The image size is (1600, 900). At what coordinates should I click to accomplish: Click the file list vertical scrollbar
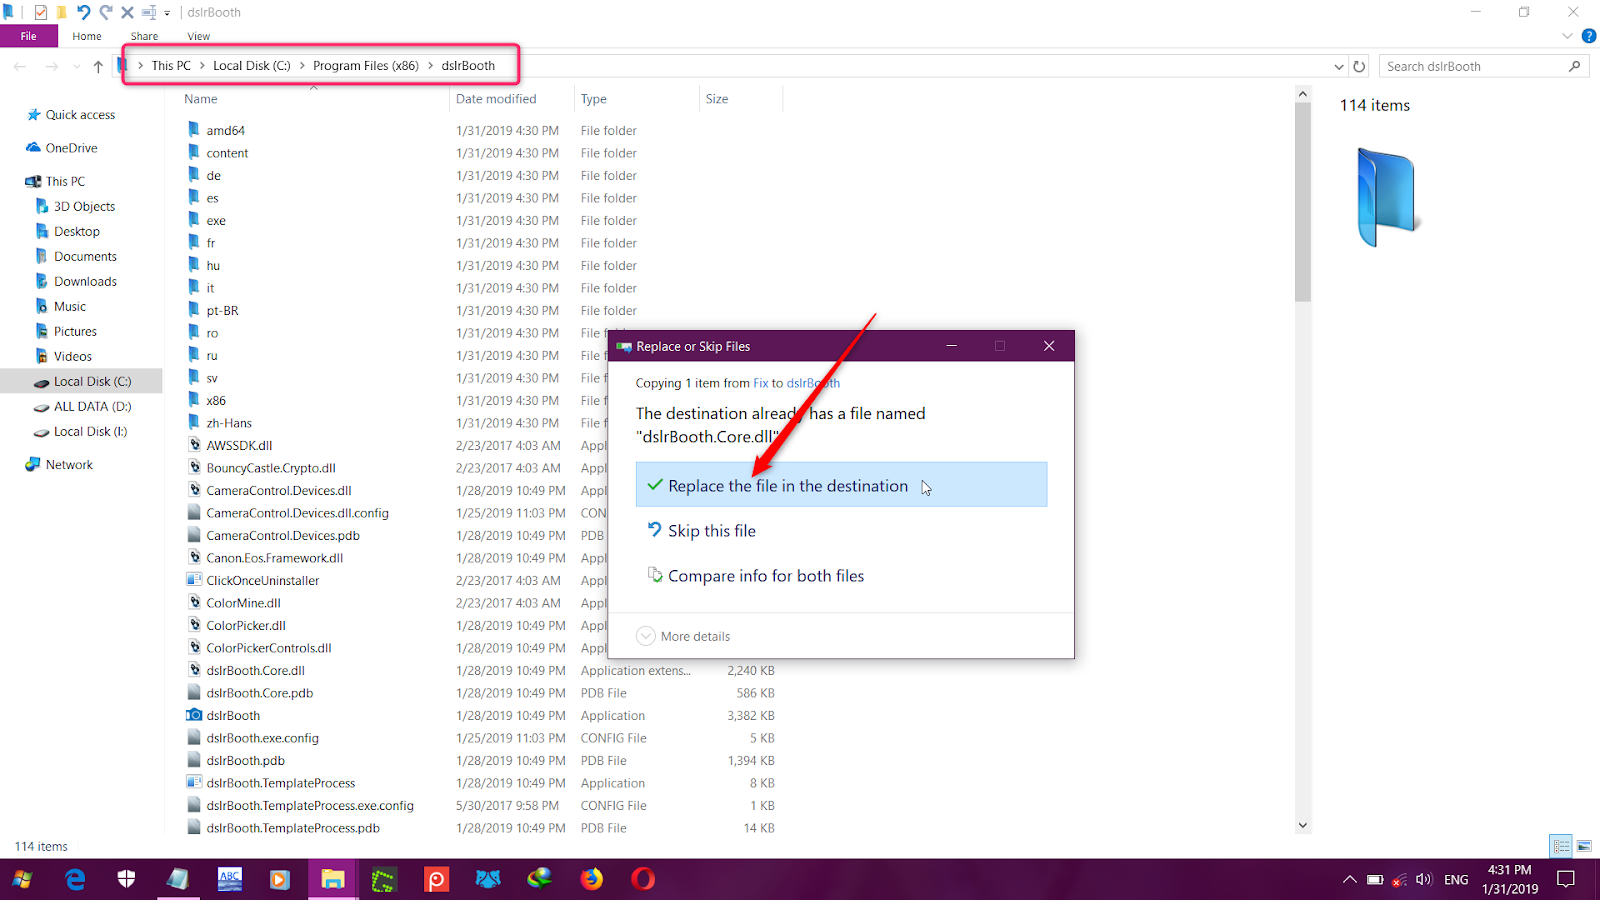click(x=1302, y=200)
